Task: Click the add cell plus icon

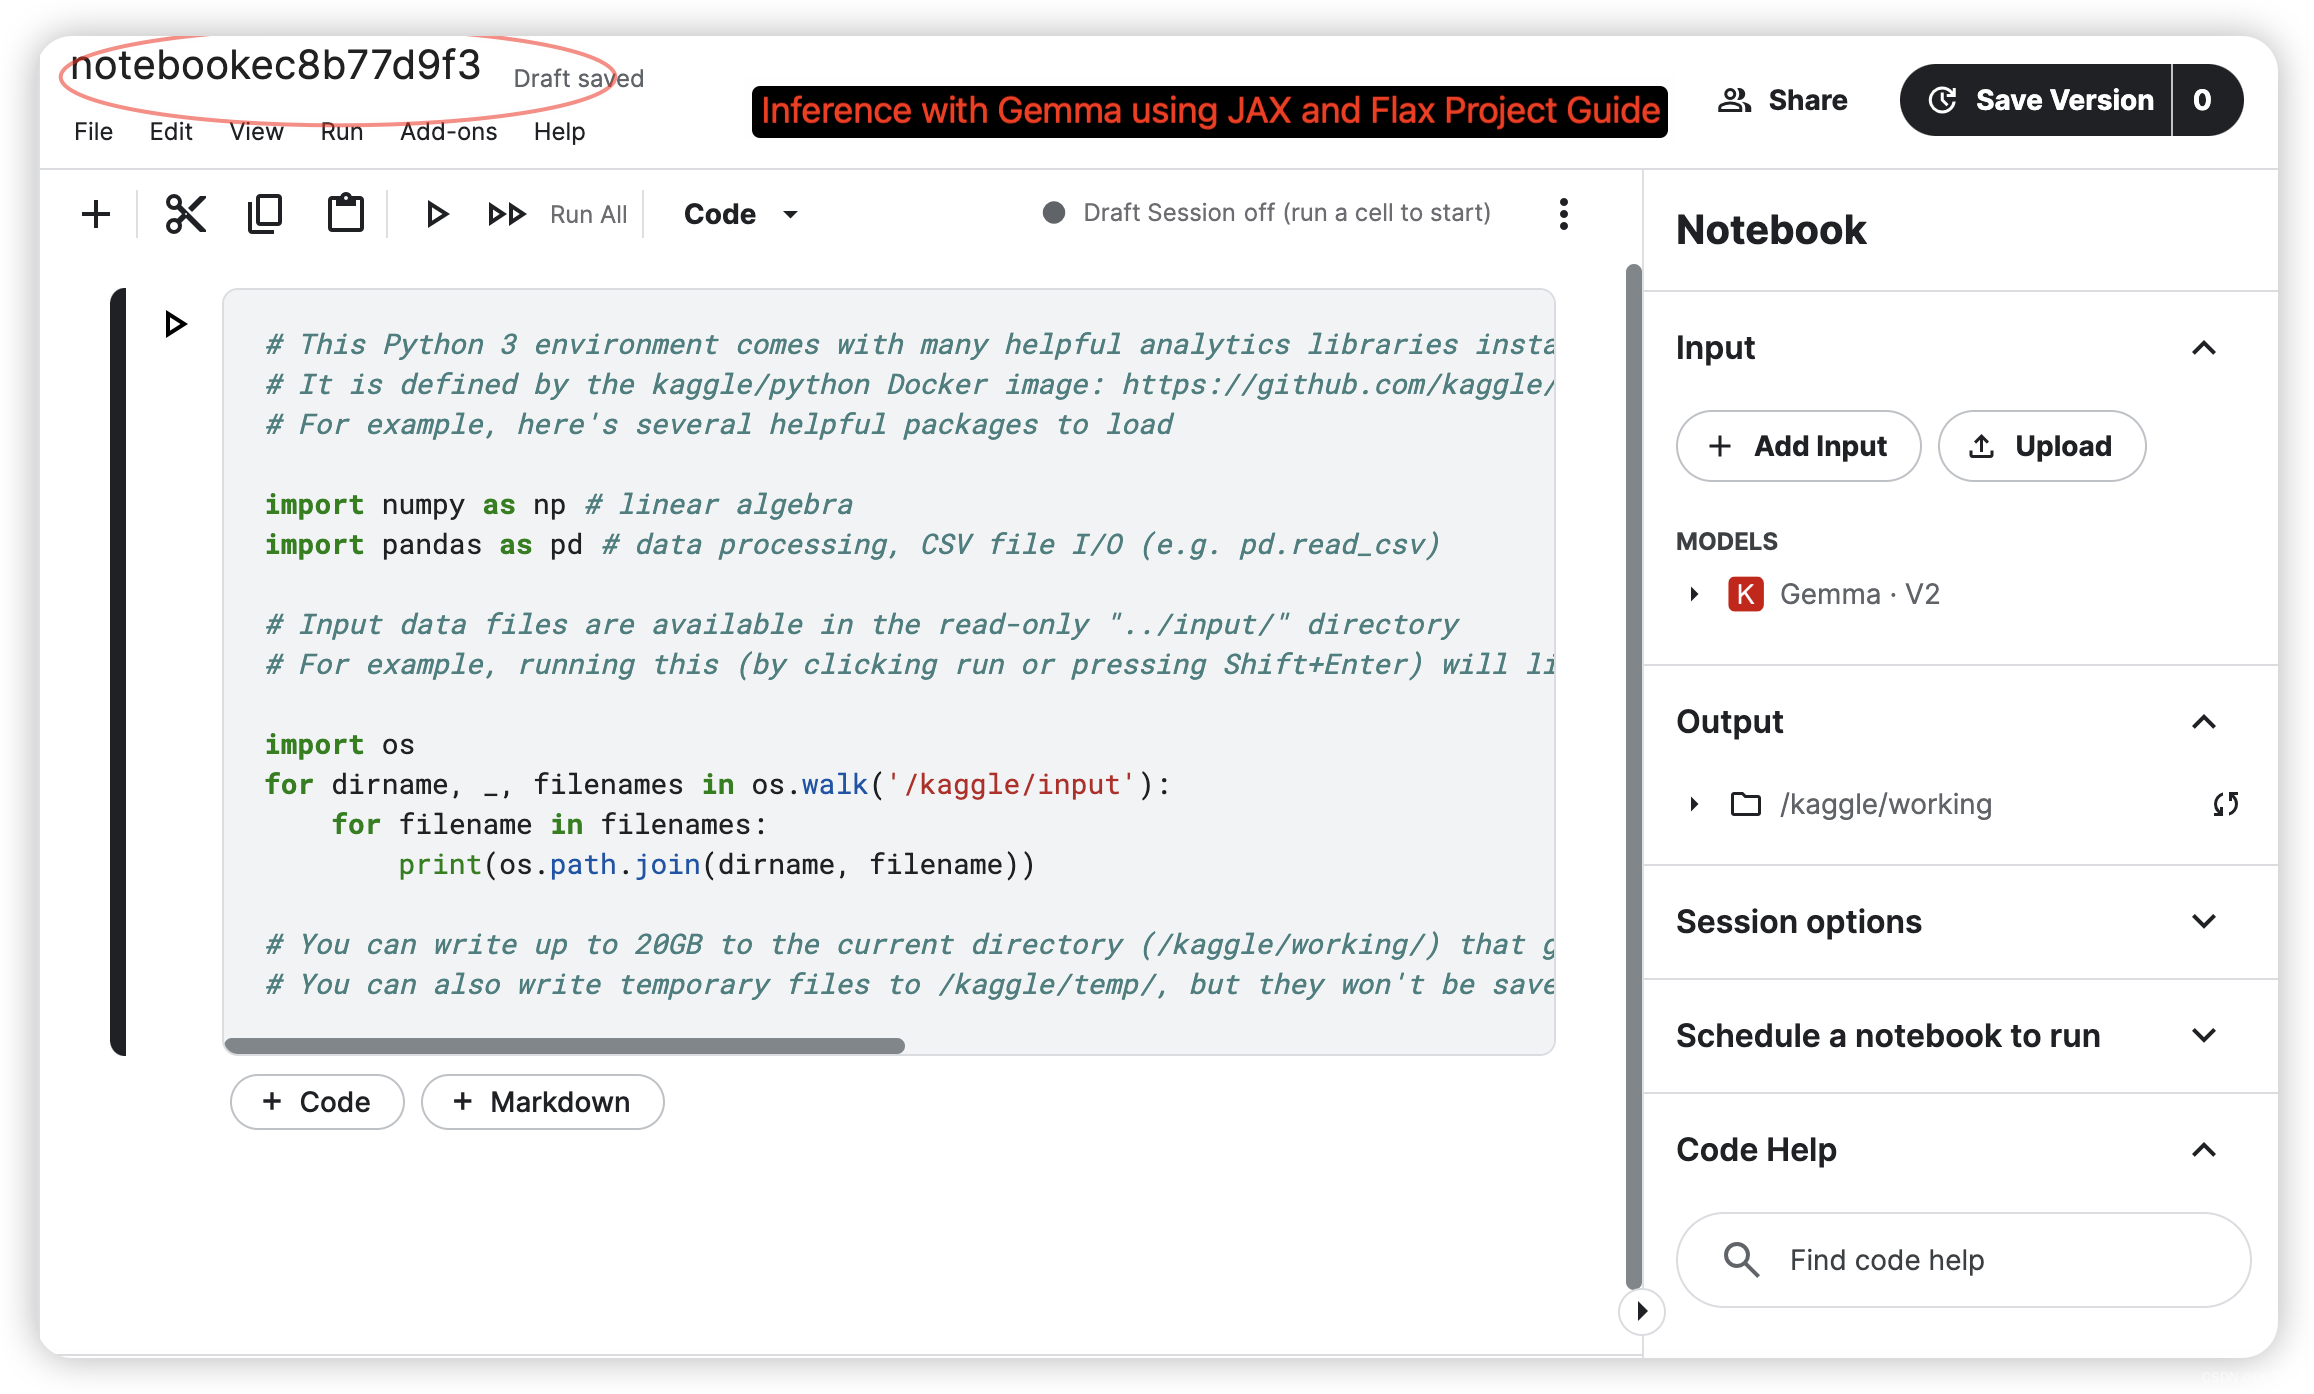Action: coord(96,214)
